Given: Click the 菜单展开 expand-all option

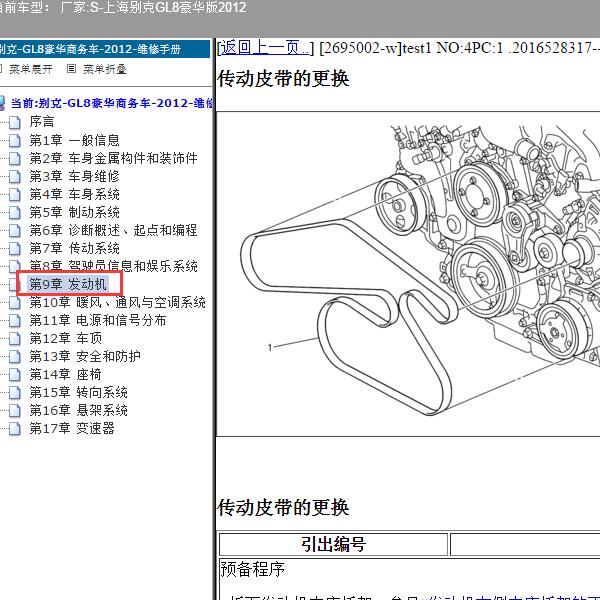Looking at the screenshot, I should 31,69.
